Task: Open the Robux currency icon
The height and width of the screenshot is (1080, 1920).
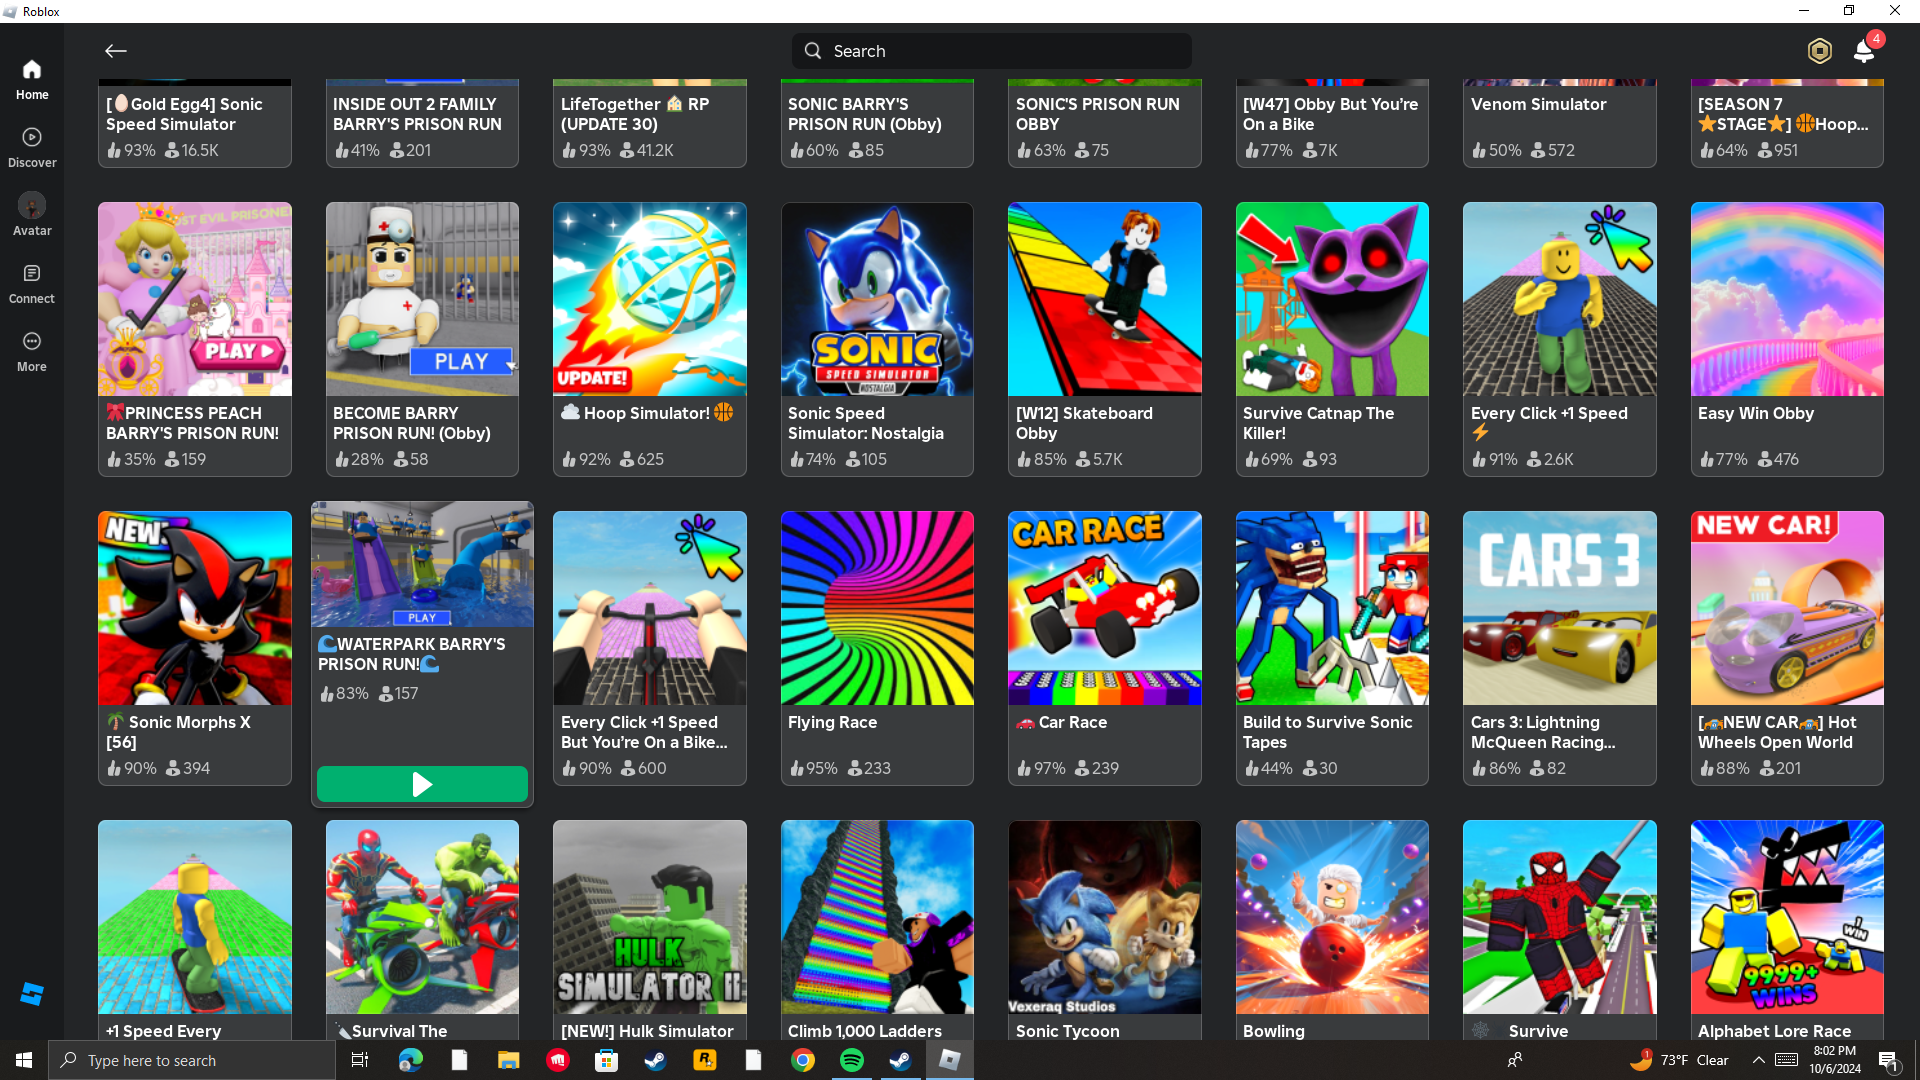Action: click(1819, 51)
